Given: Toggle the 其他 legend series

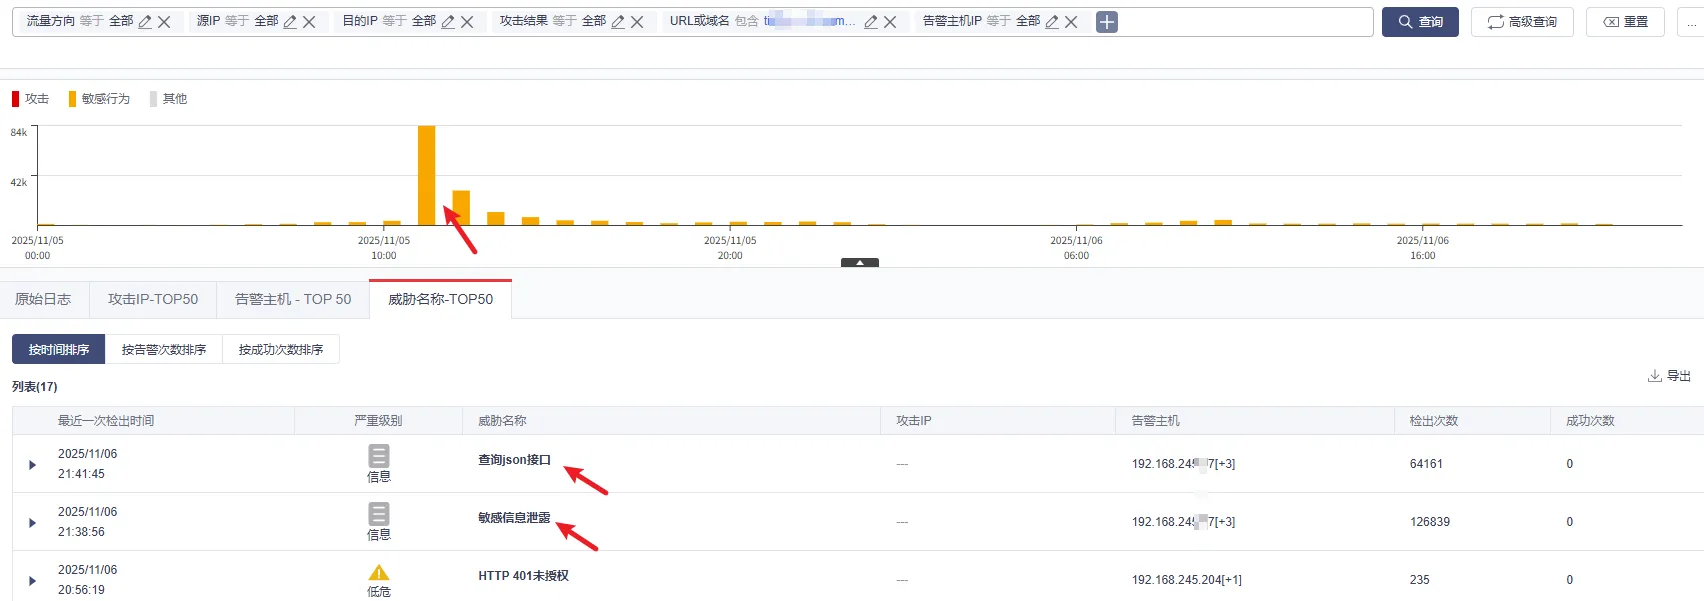Looking at the screenshot, I should [168, 99].
